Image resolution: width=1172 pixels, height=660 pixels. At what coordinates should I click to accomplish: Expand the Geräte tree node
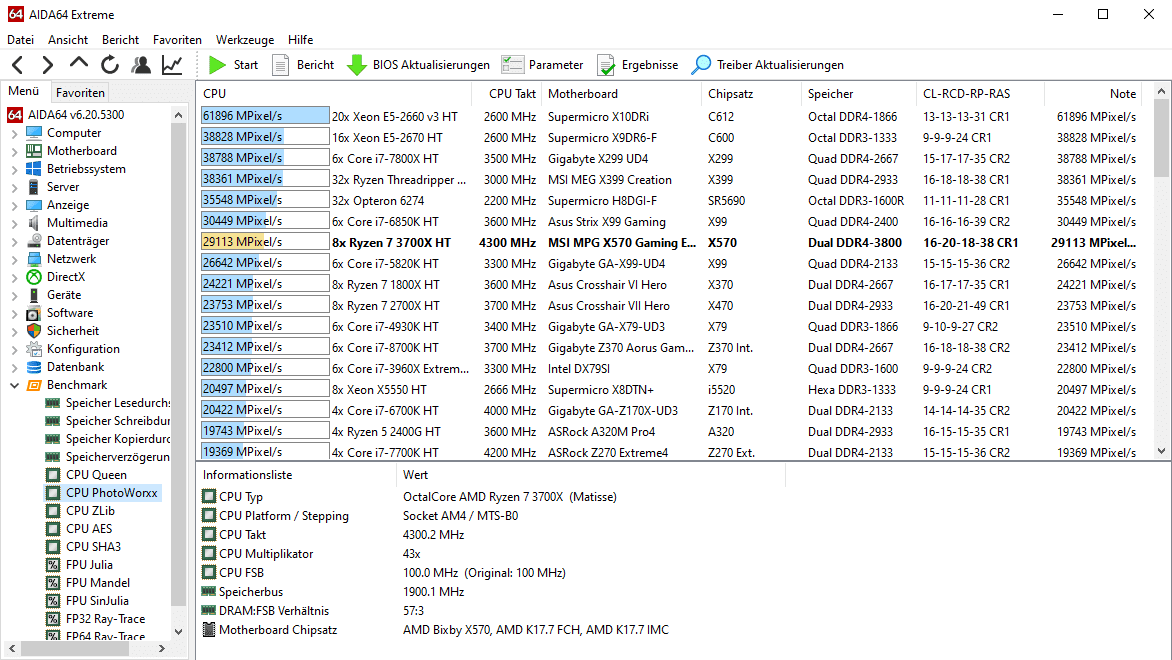(x=14, y=295)
